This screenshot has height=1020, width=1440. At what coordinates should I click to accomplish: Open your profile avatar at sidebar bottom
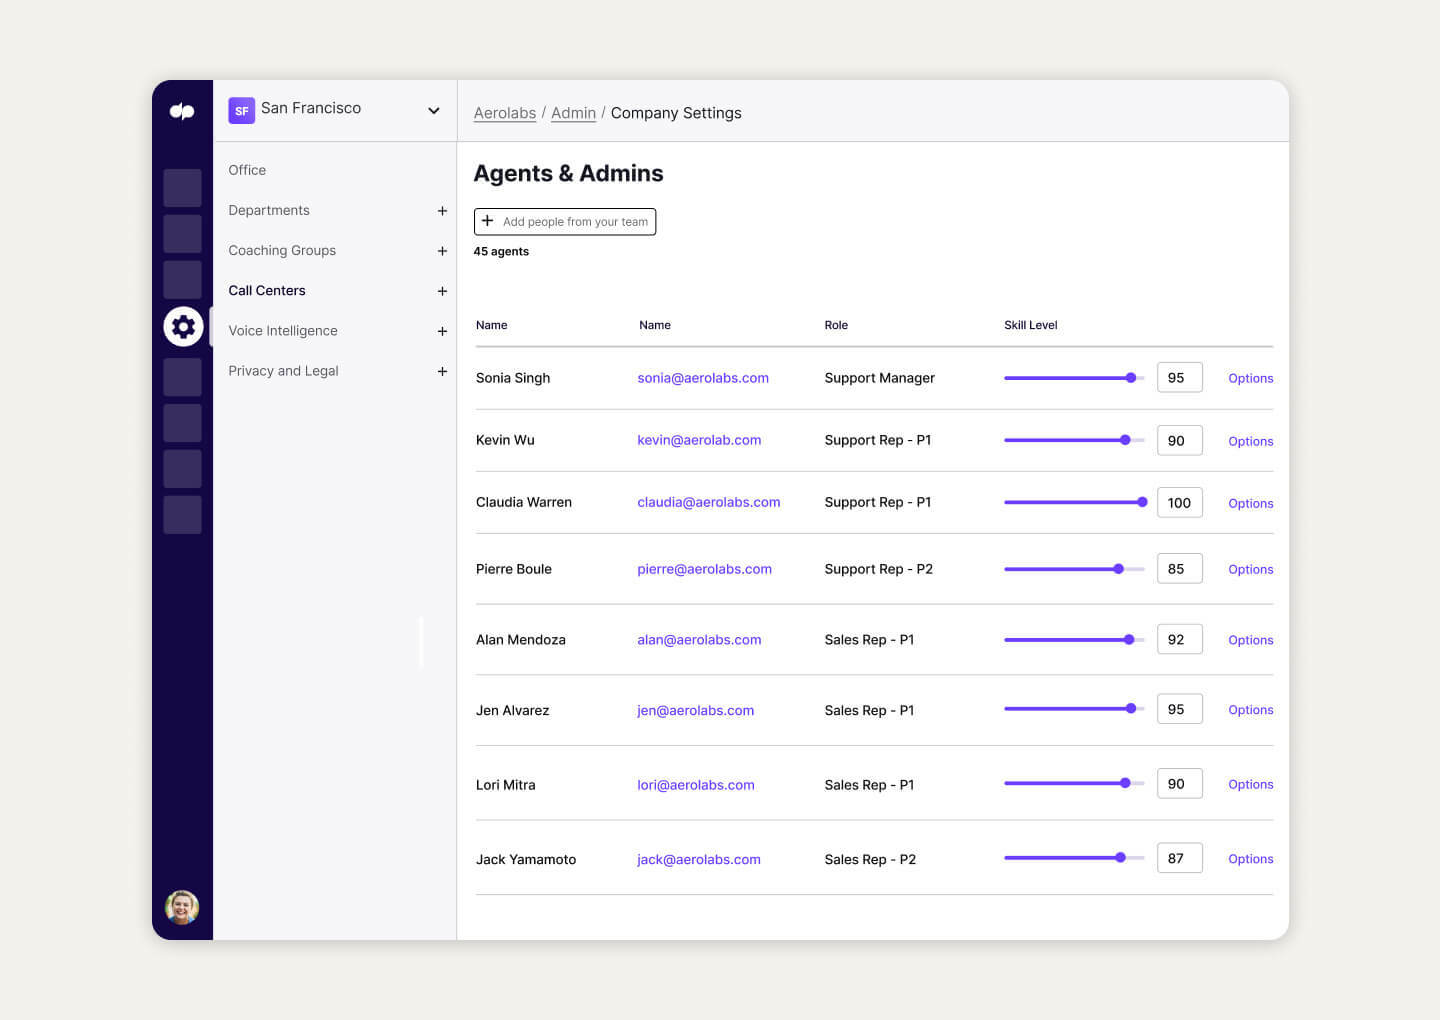tap(182, 907)
